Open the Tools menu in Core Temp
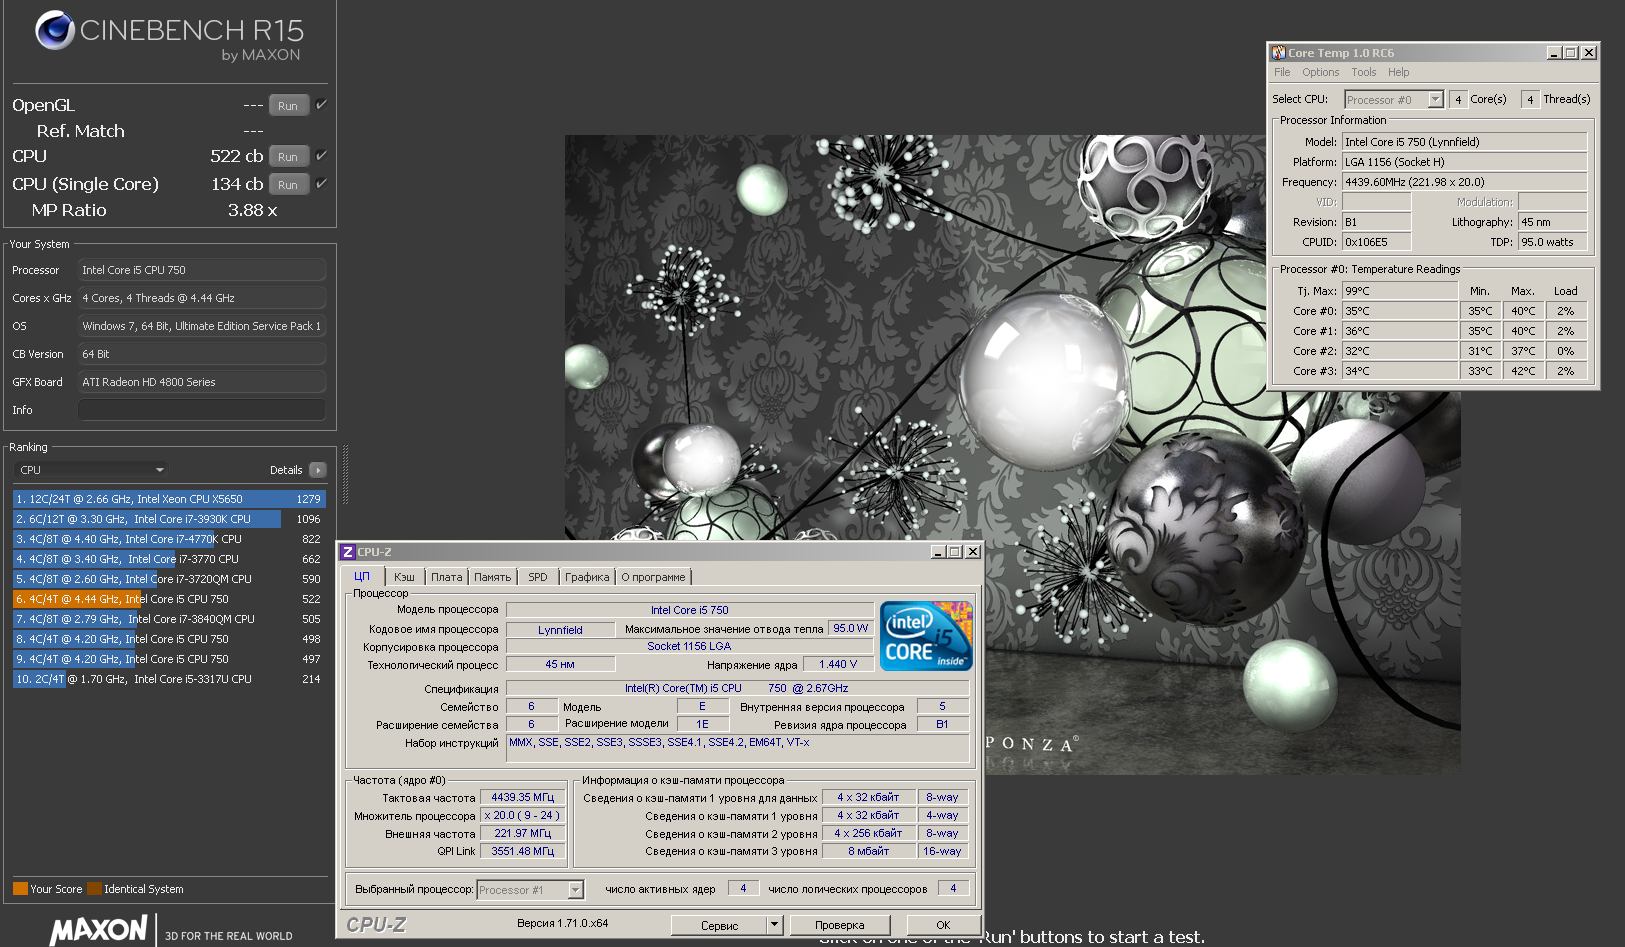1625x947 pixels. (x=1363, y=72)
